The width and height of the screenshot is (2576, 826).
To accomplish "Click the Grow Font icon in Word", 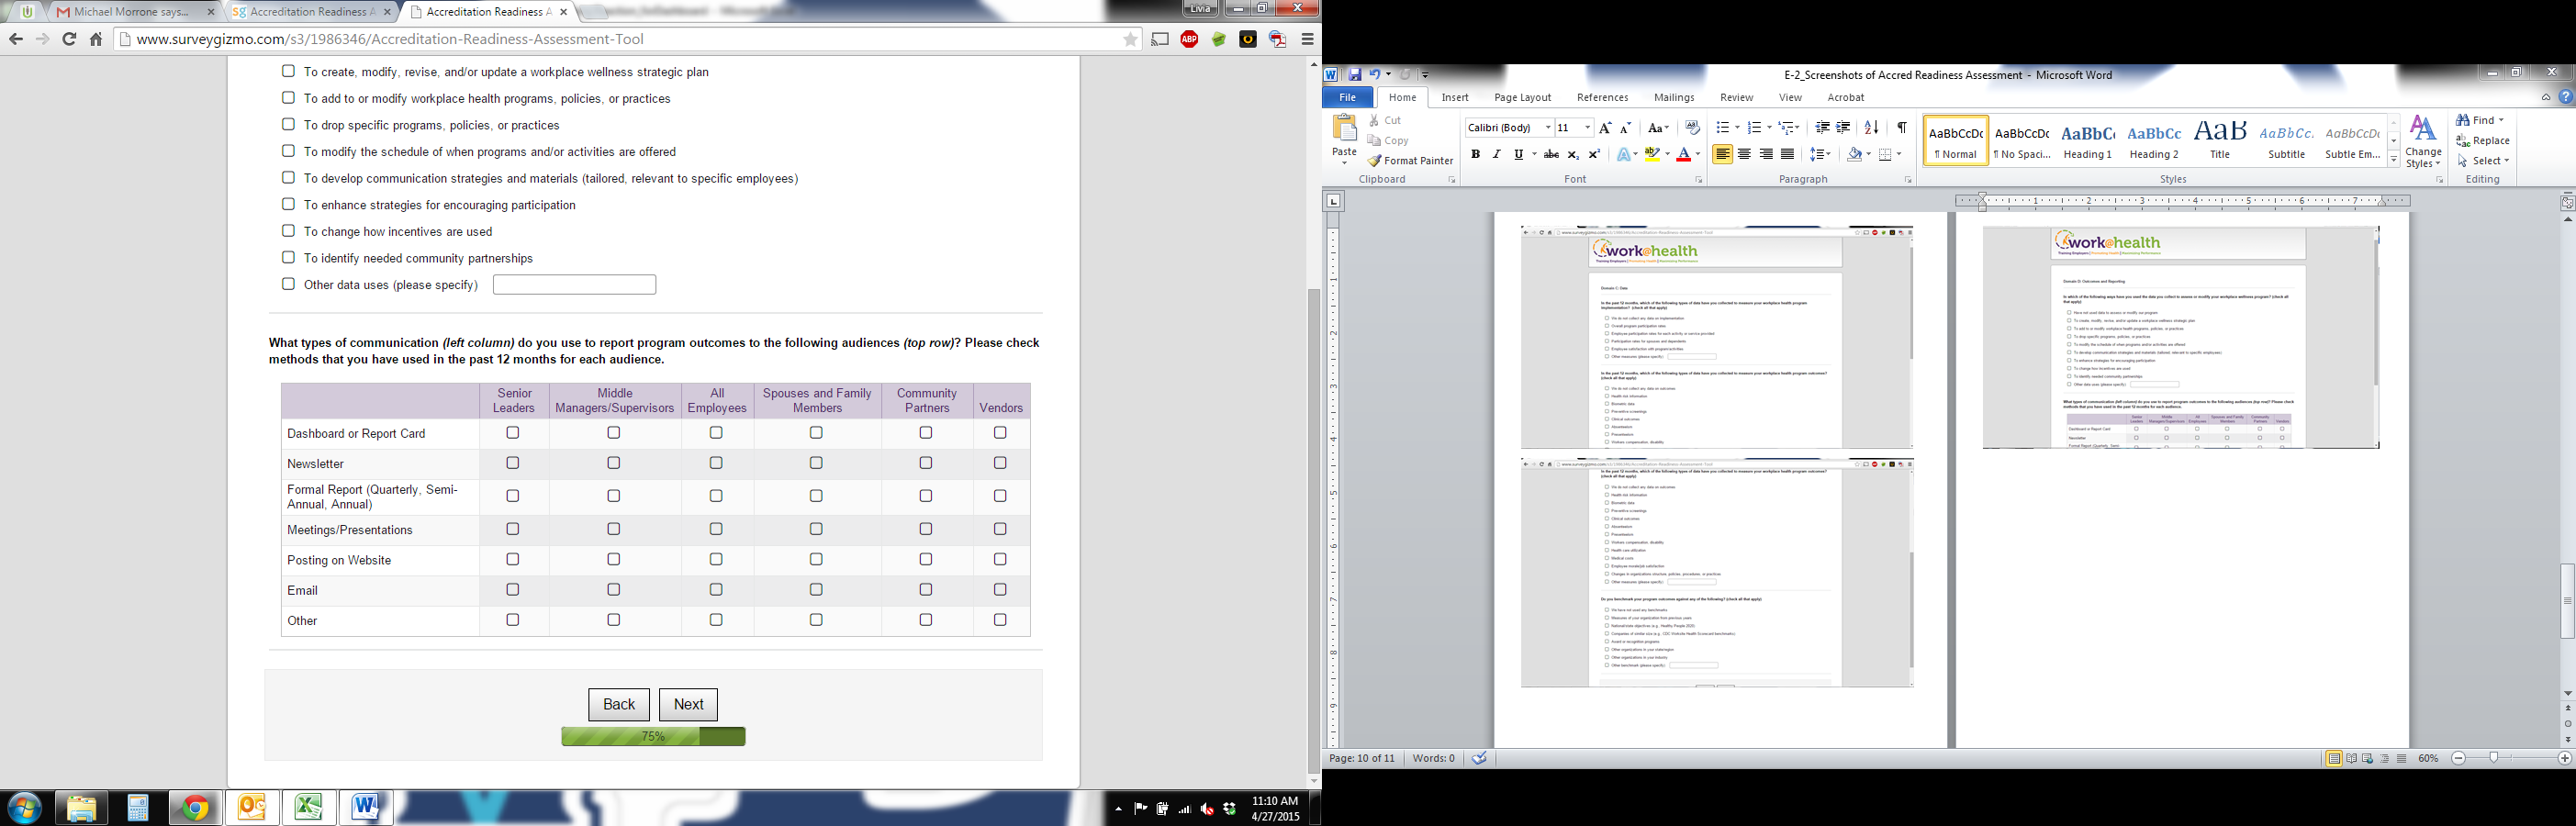I will 1605,128.
